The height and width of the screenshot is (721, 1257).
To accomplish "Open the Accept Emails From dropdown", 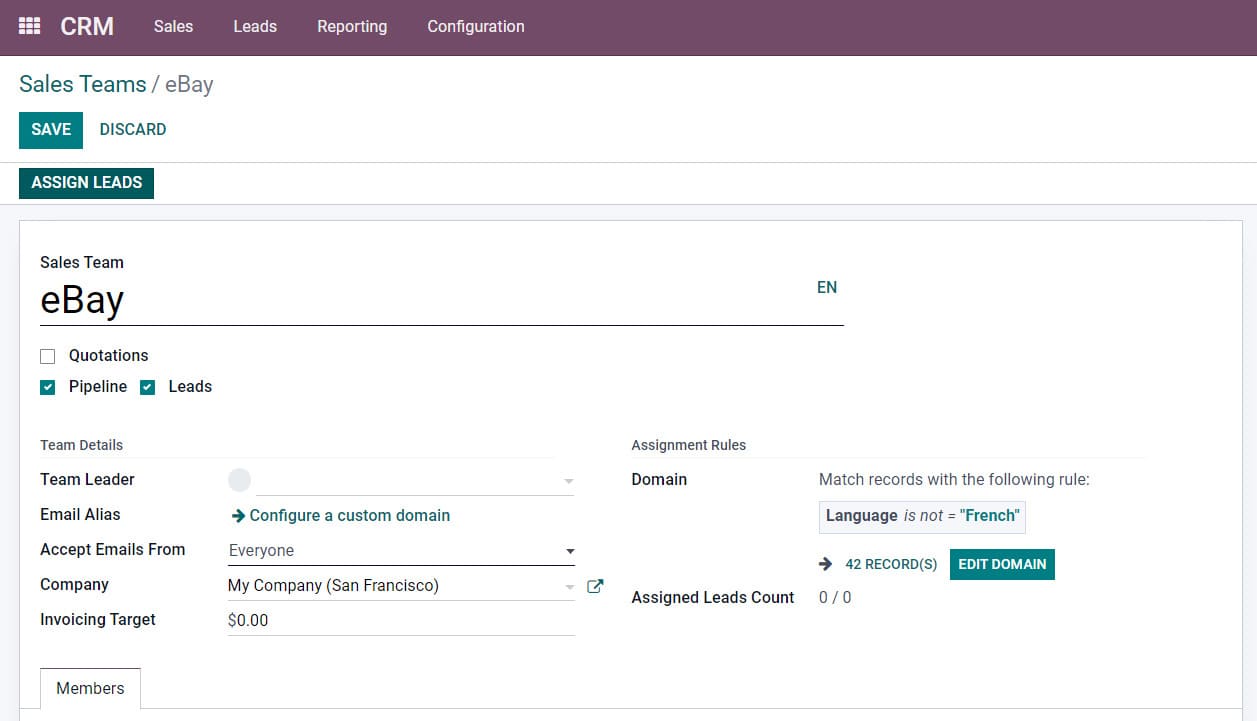I will point(401,551).
